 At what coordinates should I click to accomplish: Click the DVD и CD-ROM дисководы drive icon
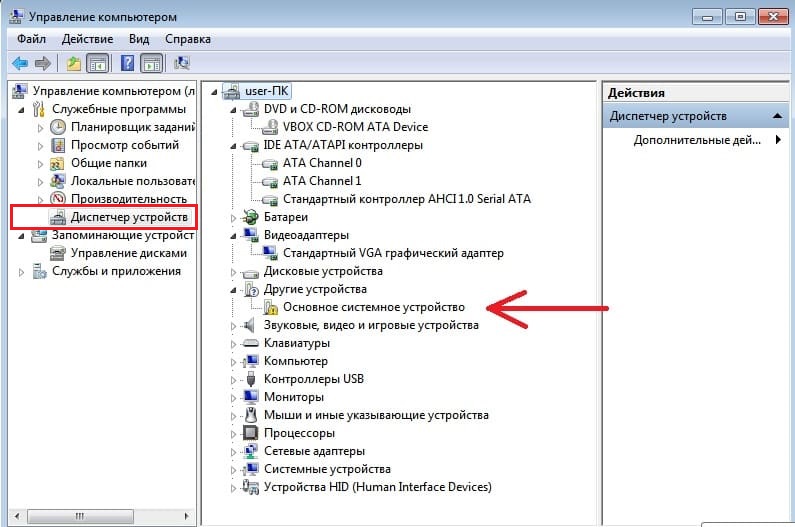pyautogui.click(x=251, y=109)
